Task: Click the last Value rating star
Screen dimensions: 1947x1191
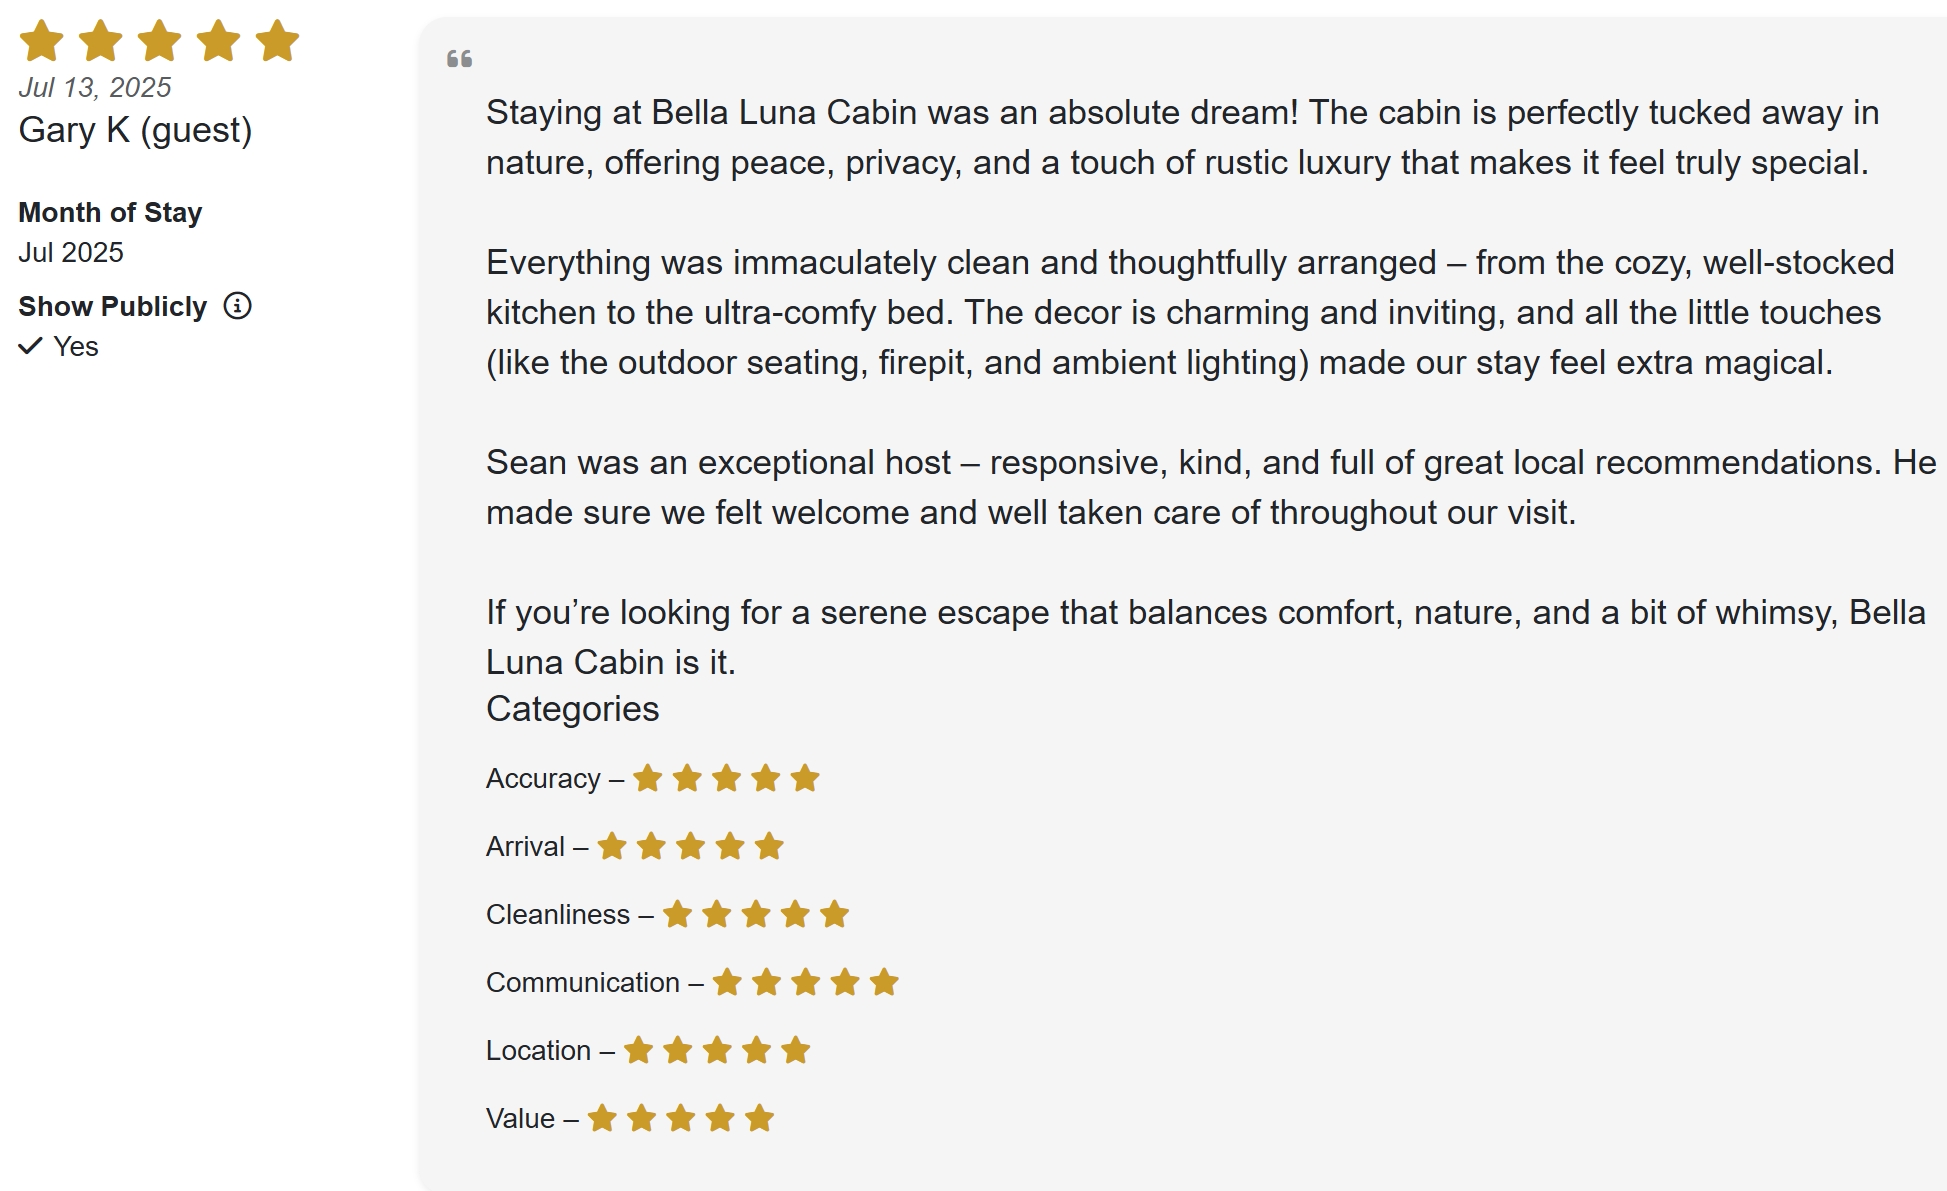Action: [x=759, y=1118]
